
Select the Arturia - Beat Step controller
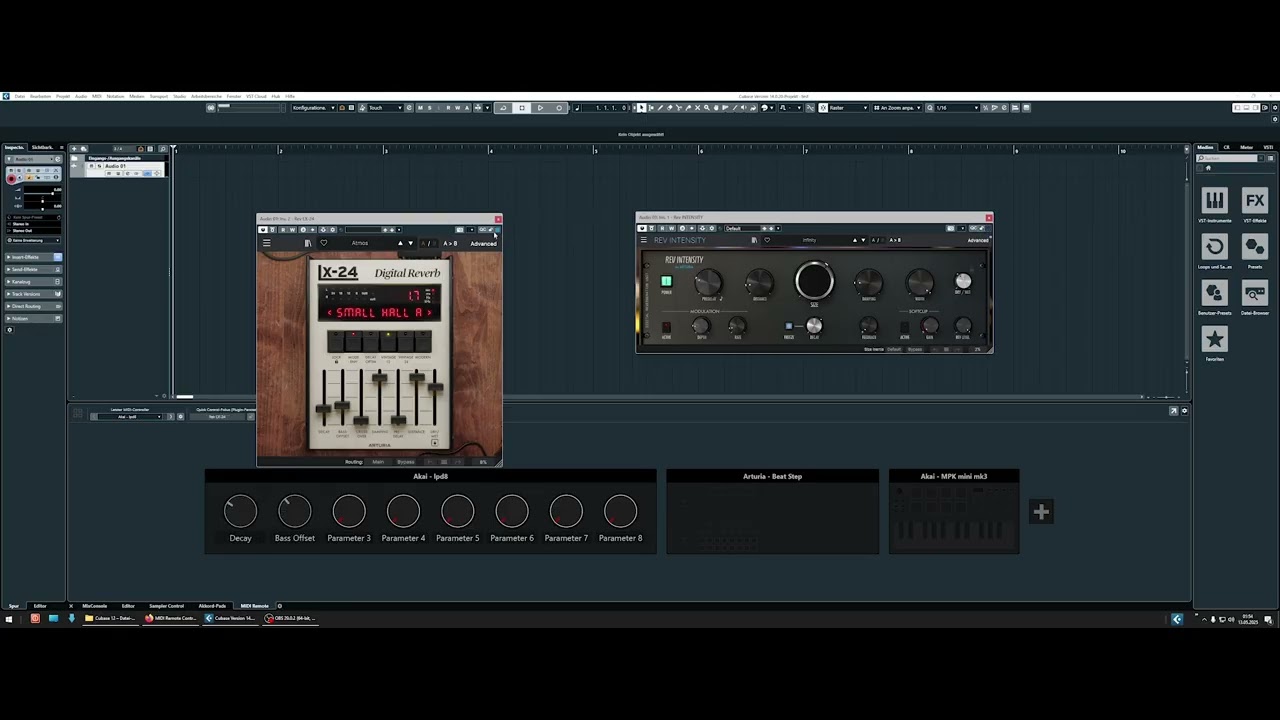pyautogui.click(x=773, y=511)
